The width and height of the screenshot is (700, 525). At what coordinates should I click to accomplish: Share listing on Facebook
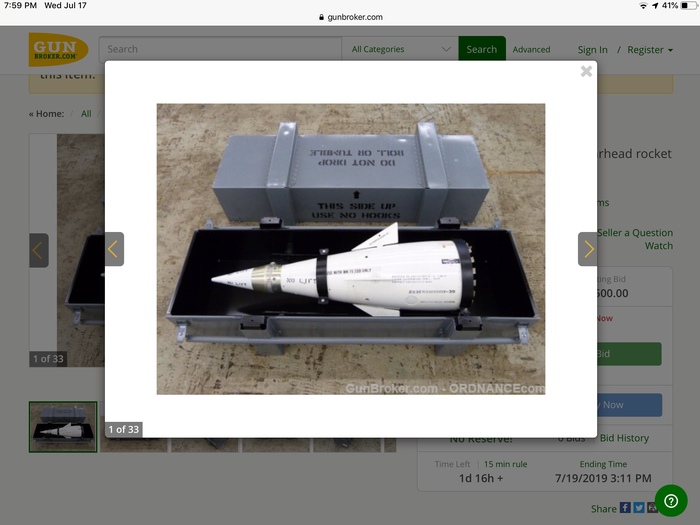[x=625, y=508]
